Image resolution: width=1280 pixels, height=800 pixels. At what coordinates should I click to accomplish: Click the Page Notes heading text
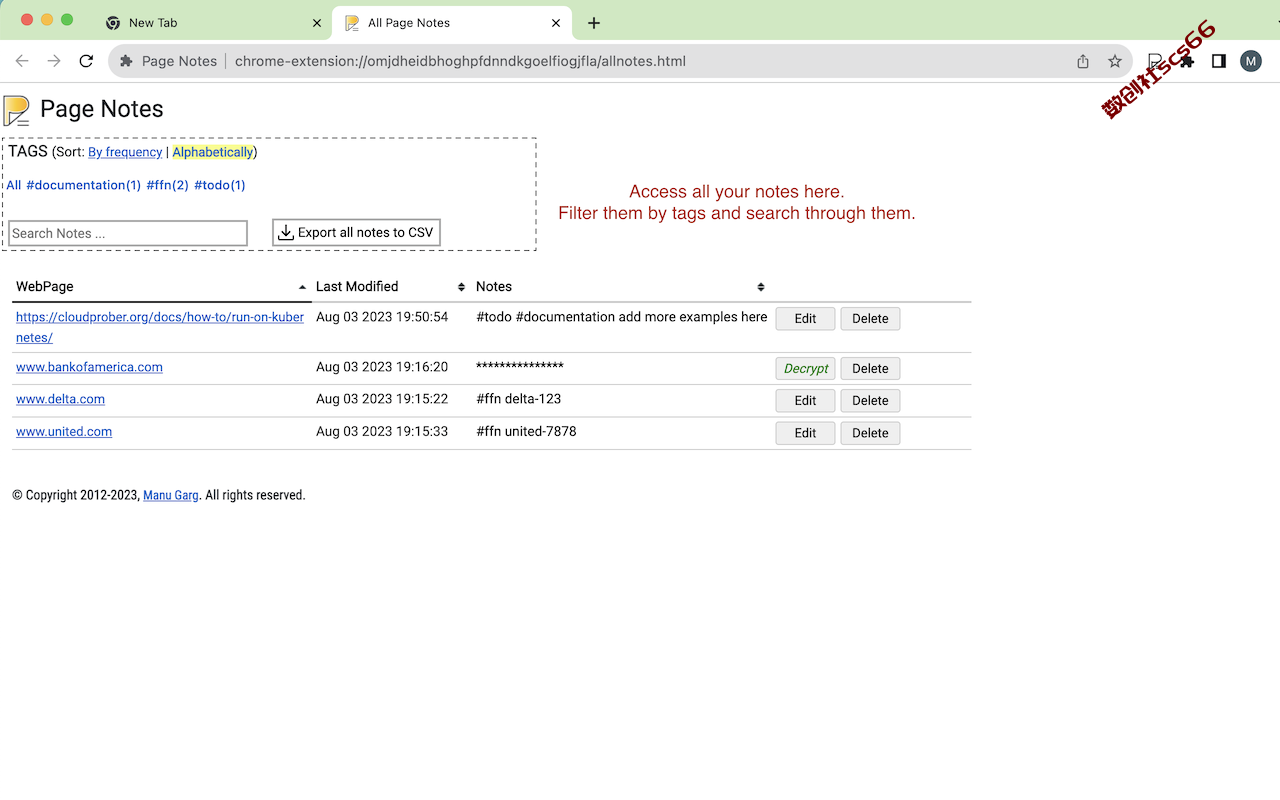[102, 109]
